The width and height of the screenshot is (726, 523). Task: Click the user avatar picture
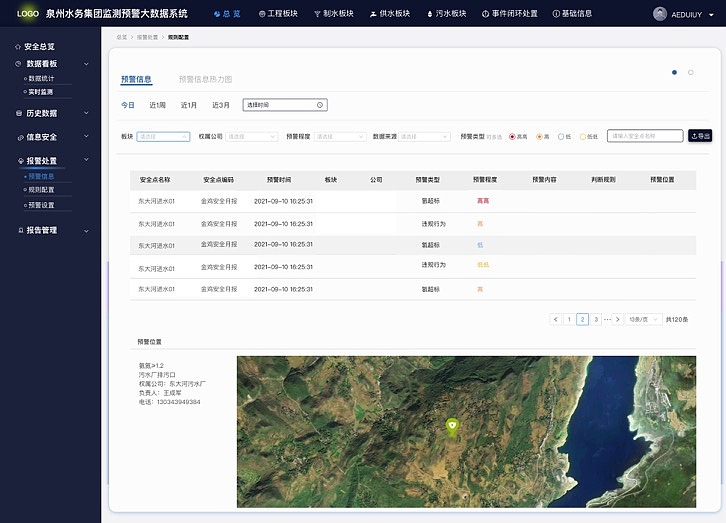point(660,14)
